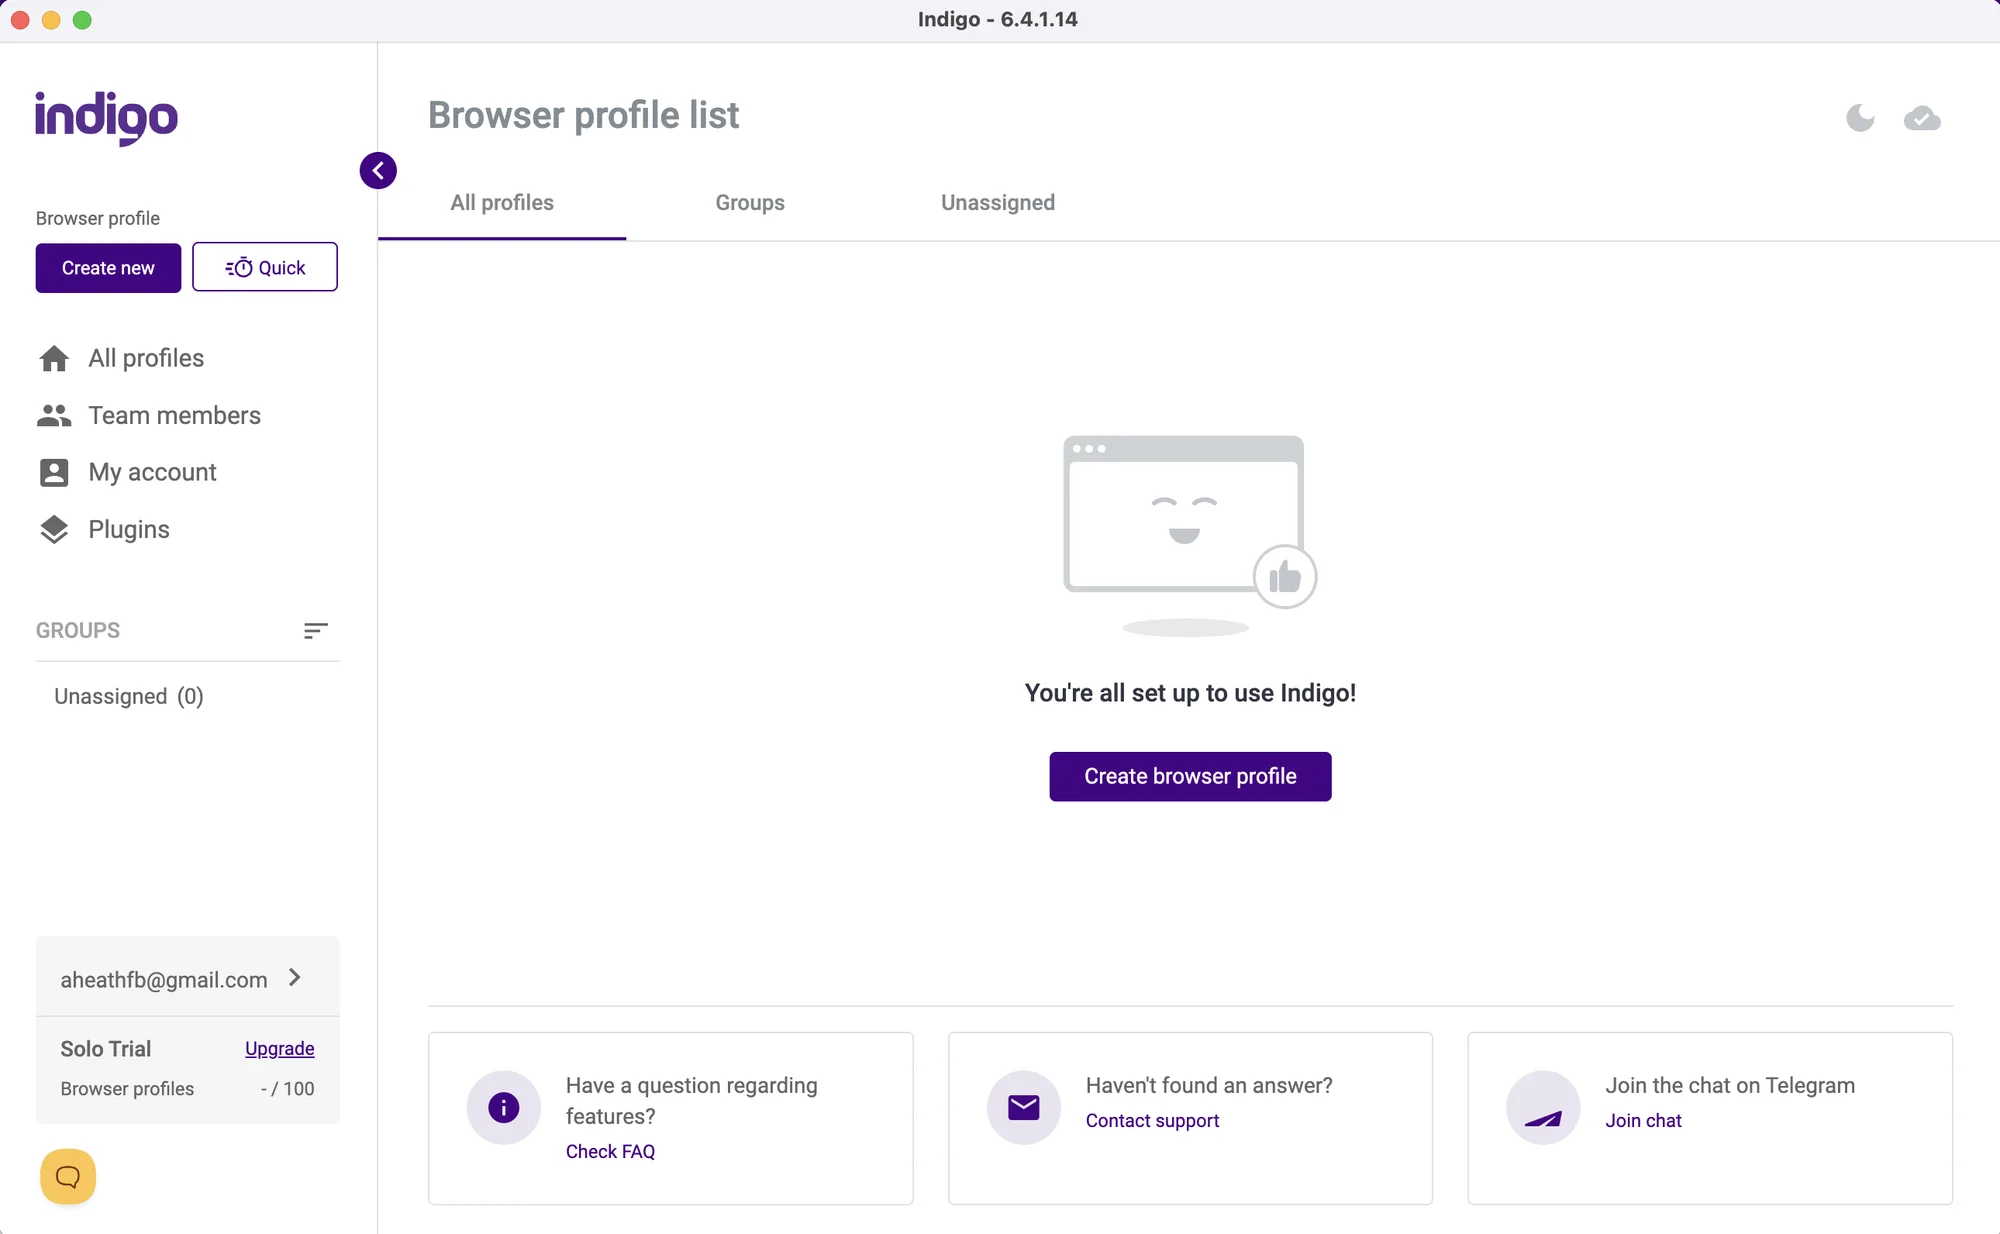Image resolution: width=2000 pixels, height=1234 pixels.
Task: Maximize the window with the green button
Action: tap(83, 20)
